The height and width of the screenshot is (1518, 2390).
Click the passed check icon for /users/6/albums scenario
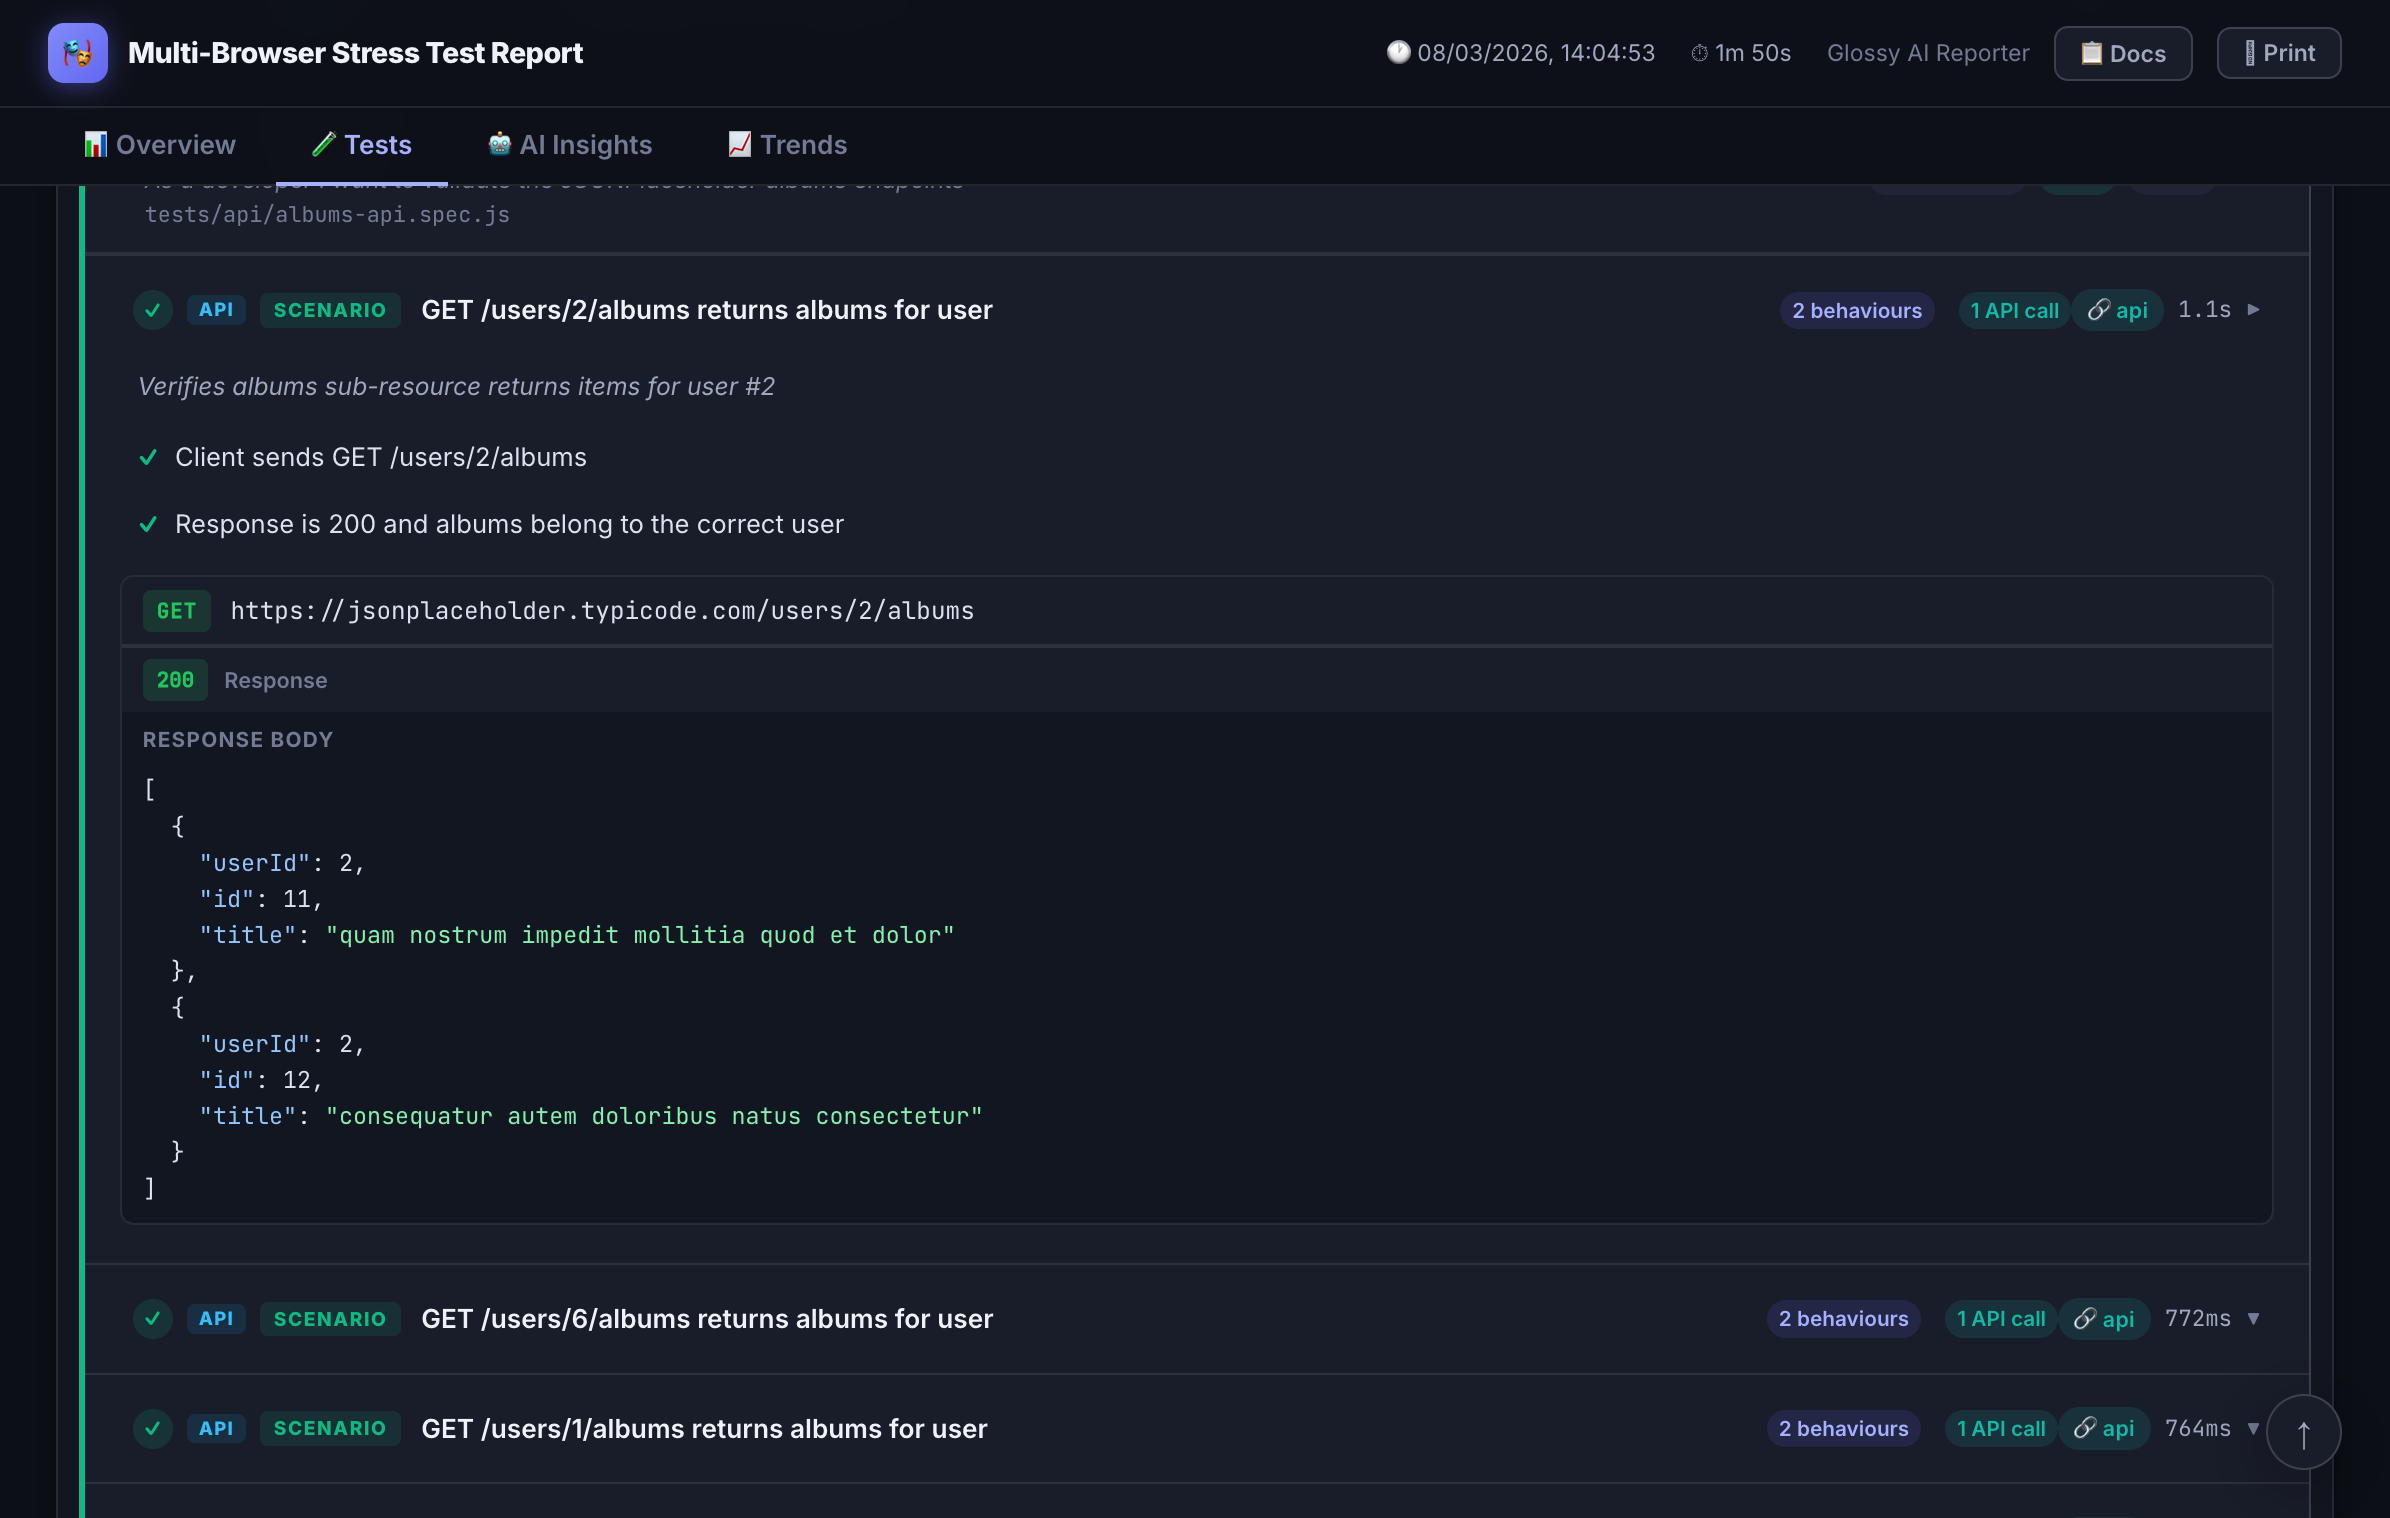153,1319
